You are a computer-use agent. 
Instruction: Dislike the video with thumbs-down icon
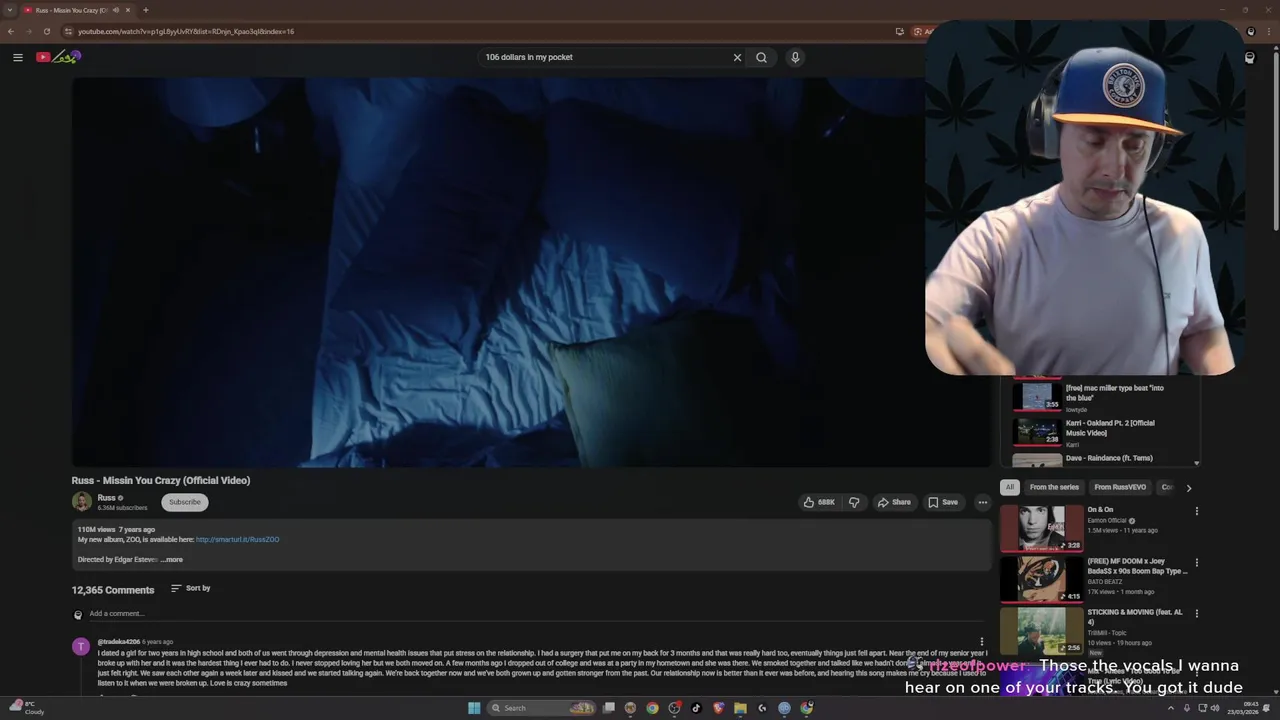[854, 502]
